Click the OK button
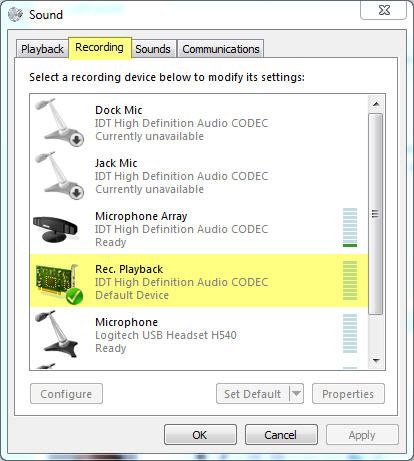The height and width of the screenshot is (461, 414). 200,435
